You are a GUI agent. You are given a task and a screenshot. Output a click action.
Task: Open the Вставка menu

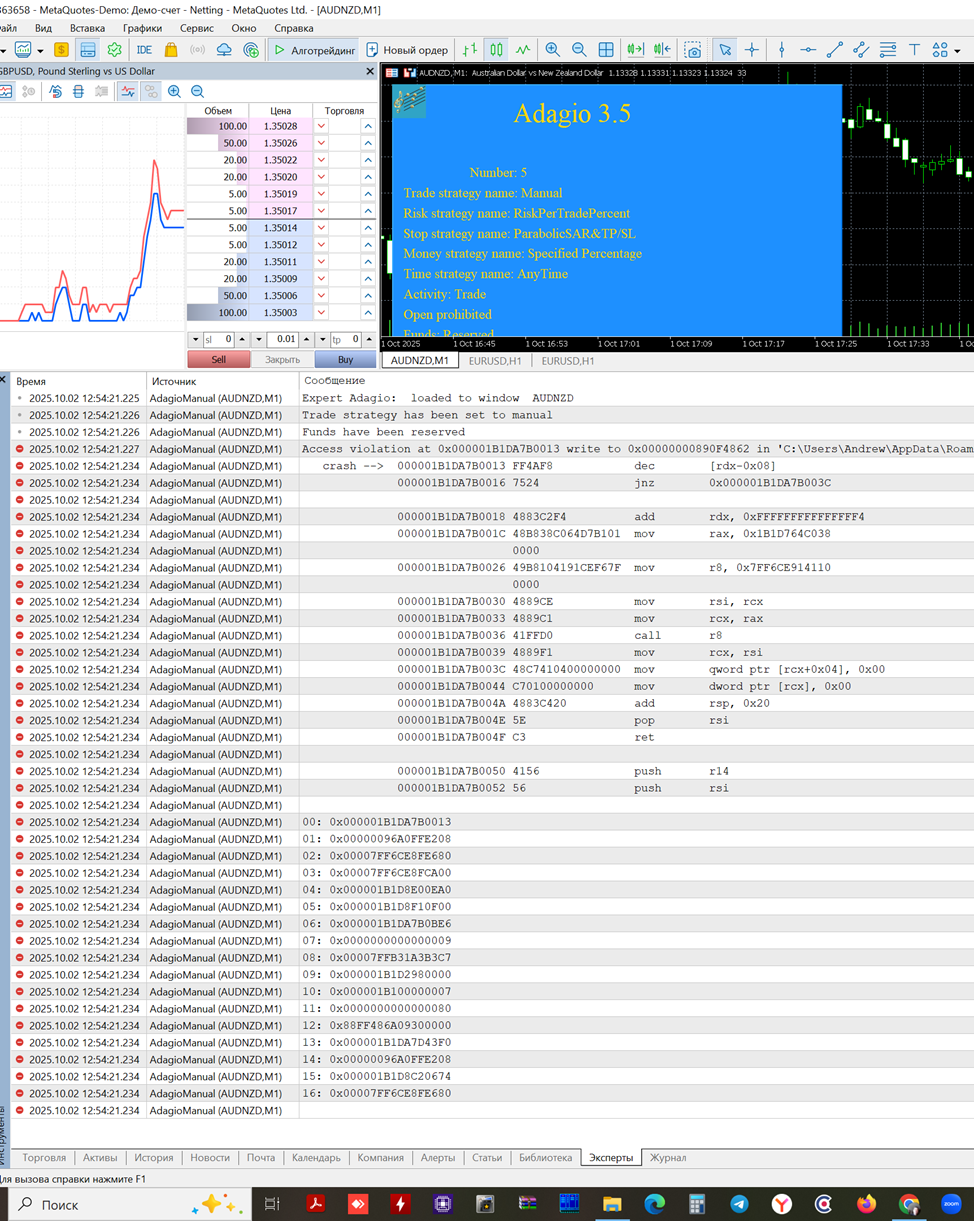[88, 28]
